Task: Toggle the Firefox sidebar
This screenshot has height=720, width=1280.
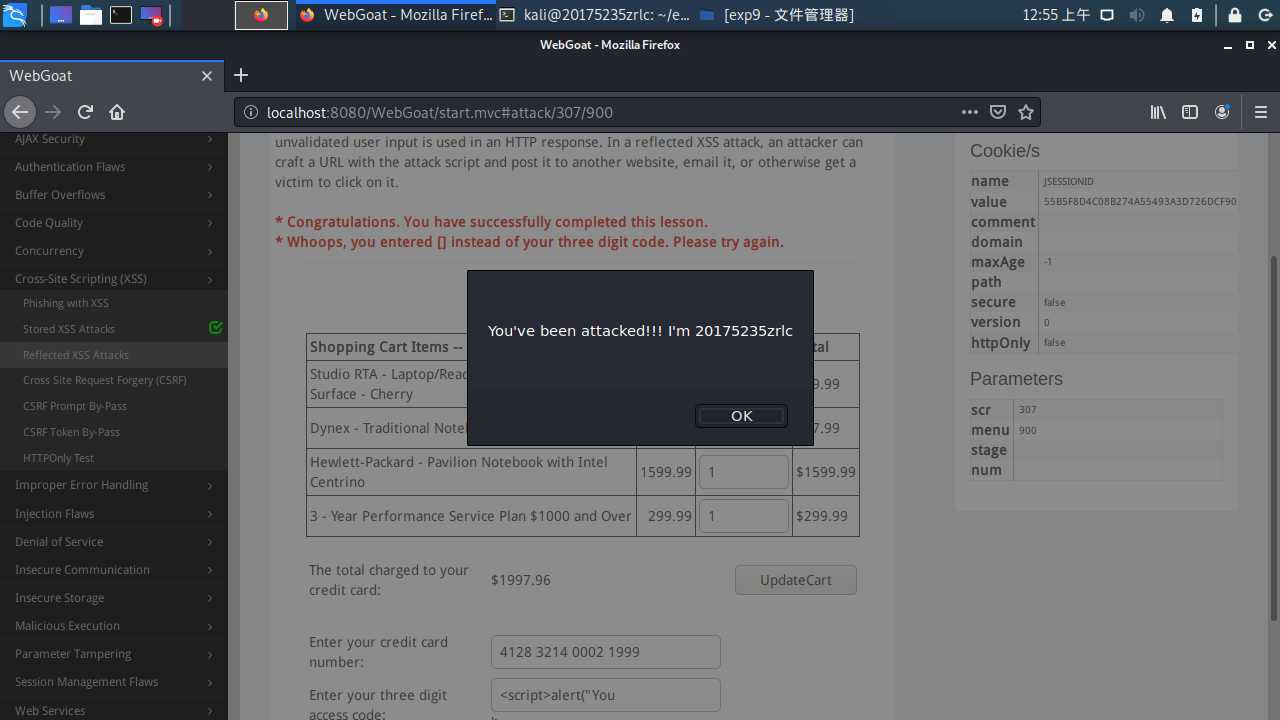Action: pyautogui.click(x=1190, y=112)
